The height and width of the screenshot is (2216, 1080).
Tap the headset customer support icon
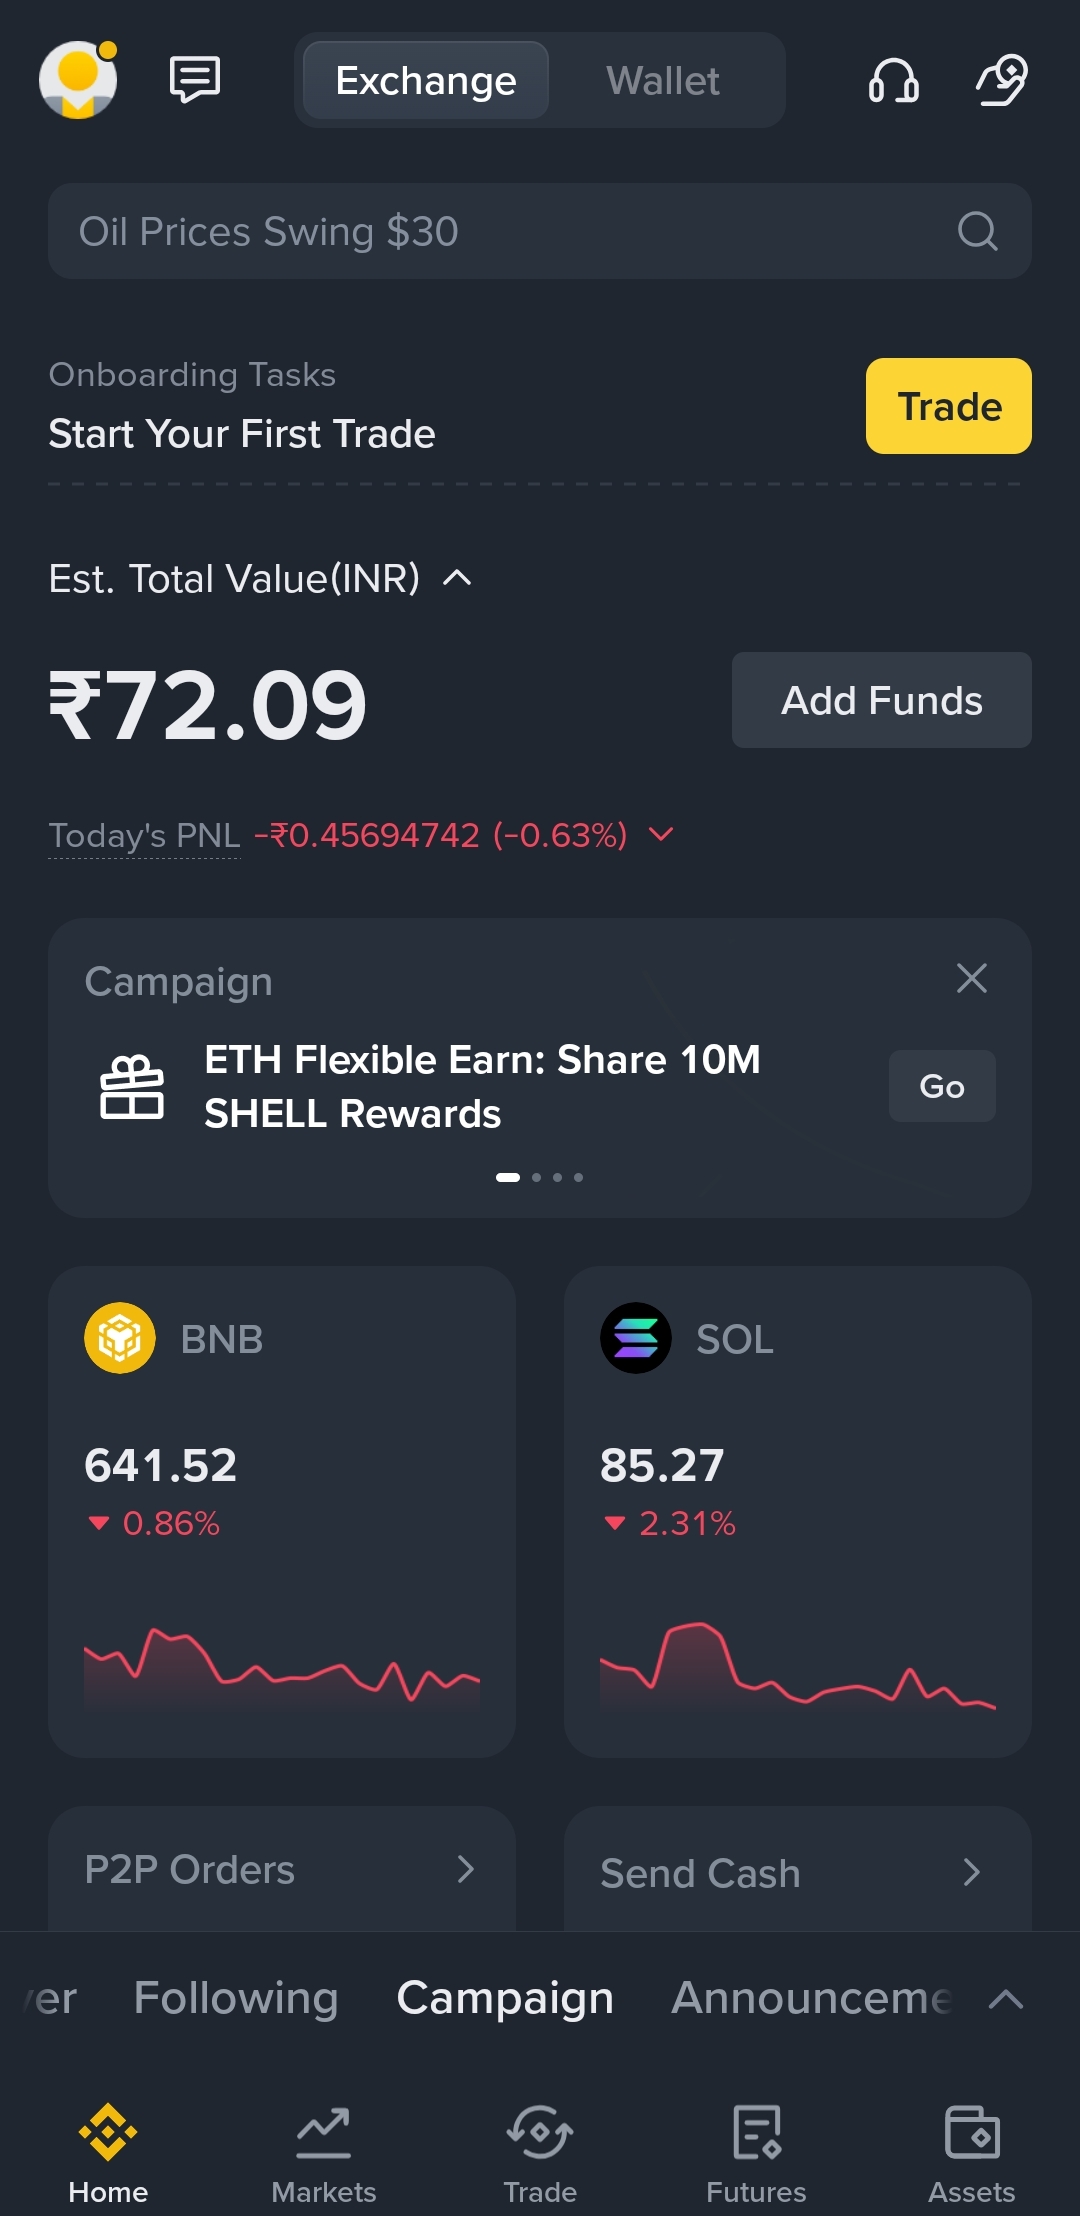tap(893, 80)
